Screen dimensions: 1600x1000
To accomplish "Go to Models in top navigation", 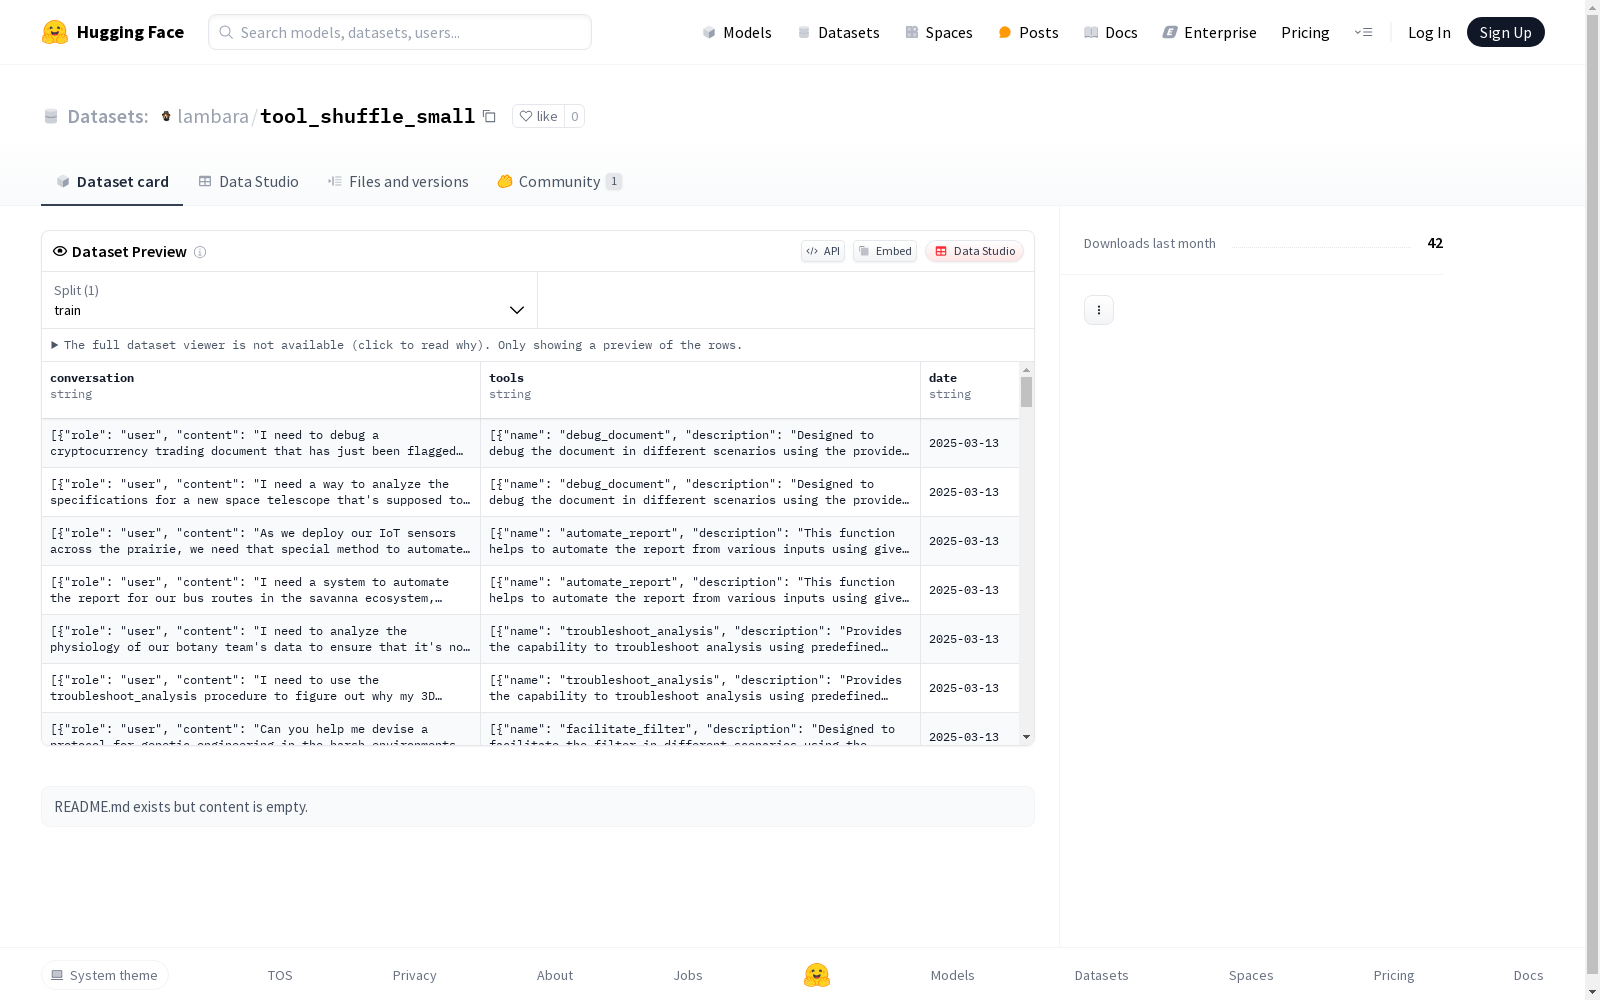I will point(737,32).
